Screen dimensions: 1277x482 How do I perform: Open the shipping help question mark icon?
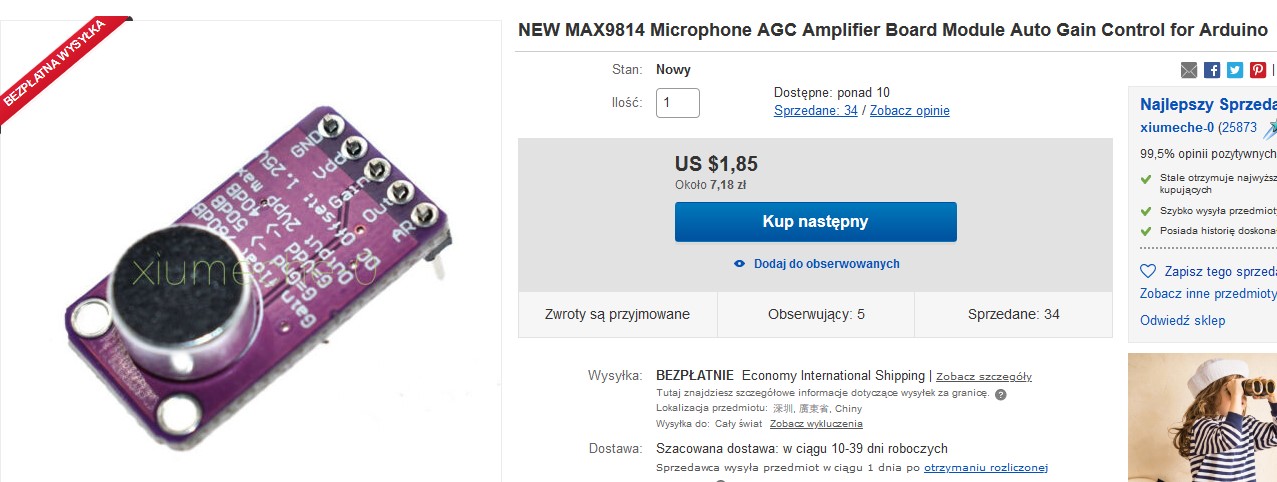click(x=1001, y=394)
